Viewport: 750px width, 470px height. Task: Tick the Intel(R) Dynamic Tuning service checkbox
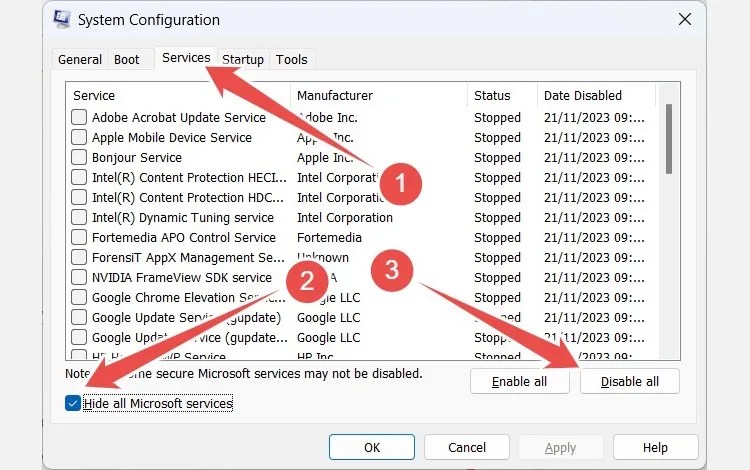[x=79, y=217]
